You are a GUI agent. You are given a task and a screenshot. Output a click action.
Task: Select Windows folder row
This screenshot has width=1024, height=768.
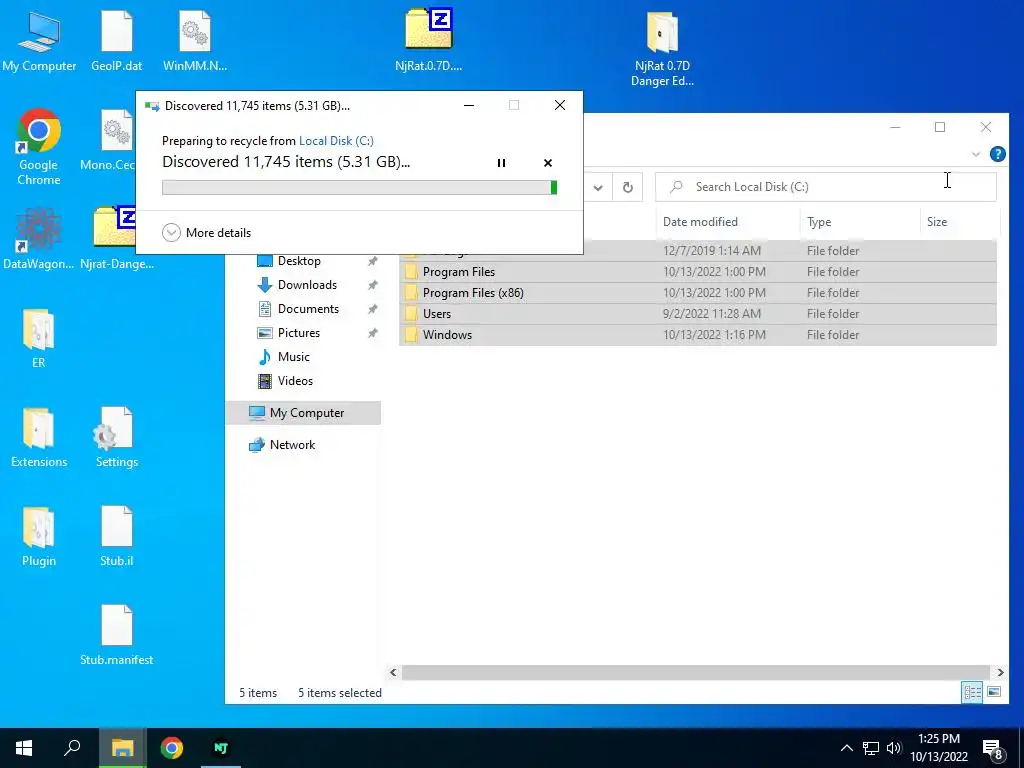click(x=697, y=334)
